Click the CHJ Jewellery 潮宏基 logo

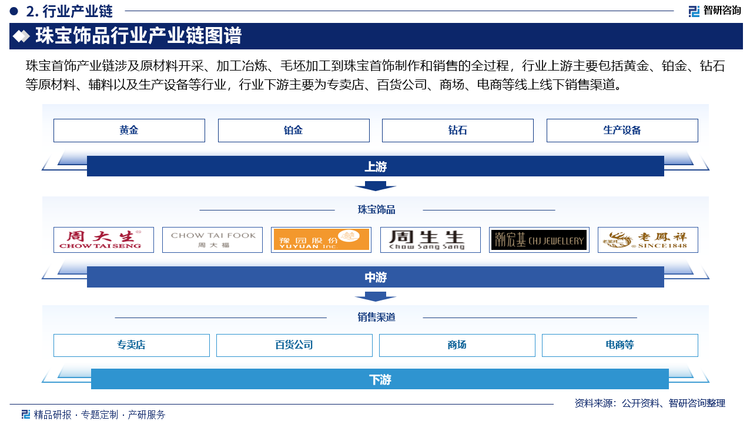click(x=539, y=240)
